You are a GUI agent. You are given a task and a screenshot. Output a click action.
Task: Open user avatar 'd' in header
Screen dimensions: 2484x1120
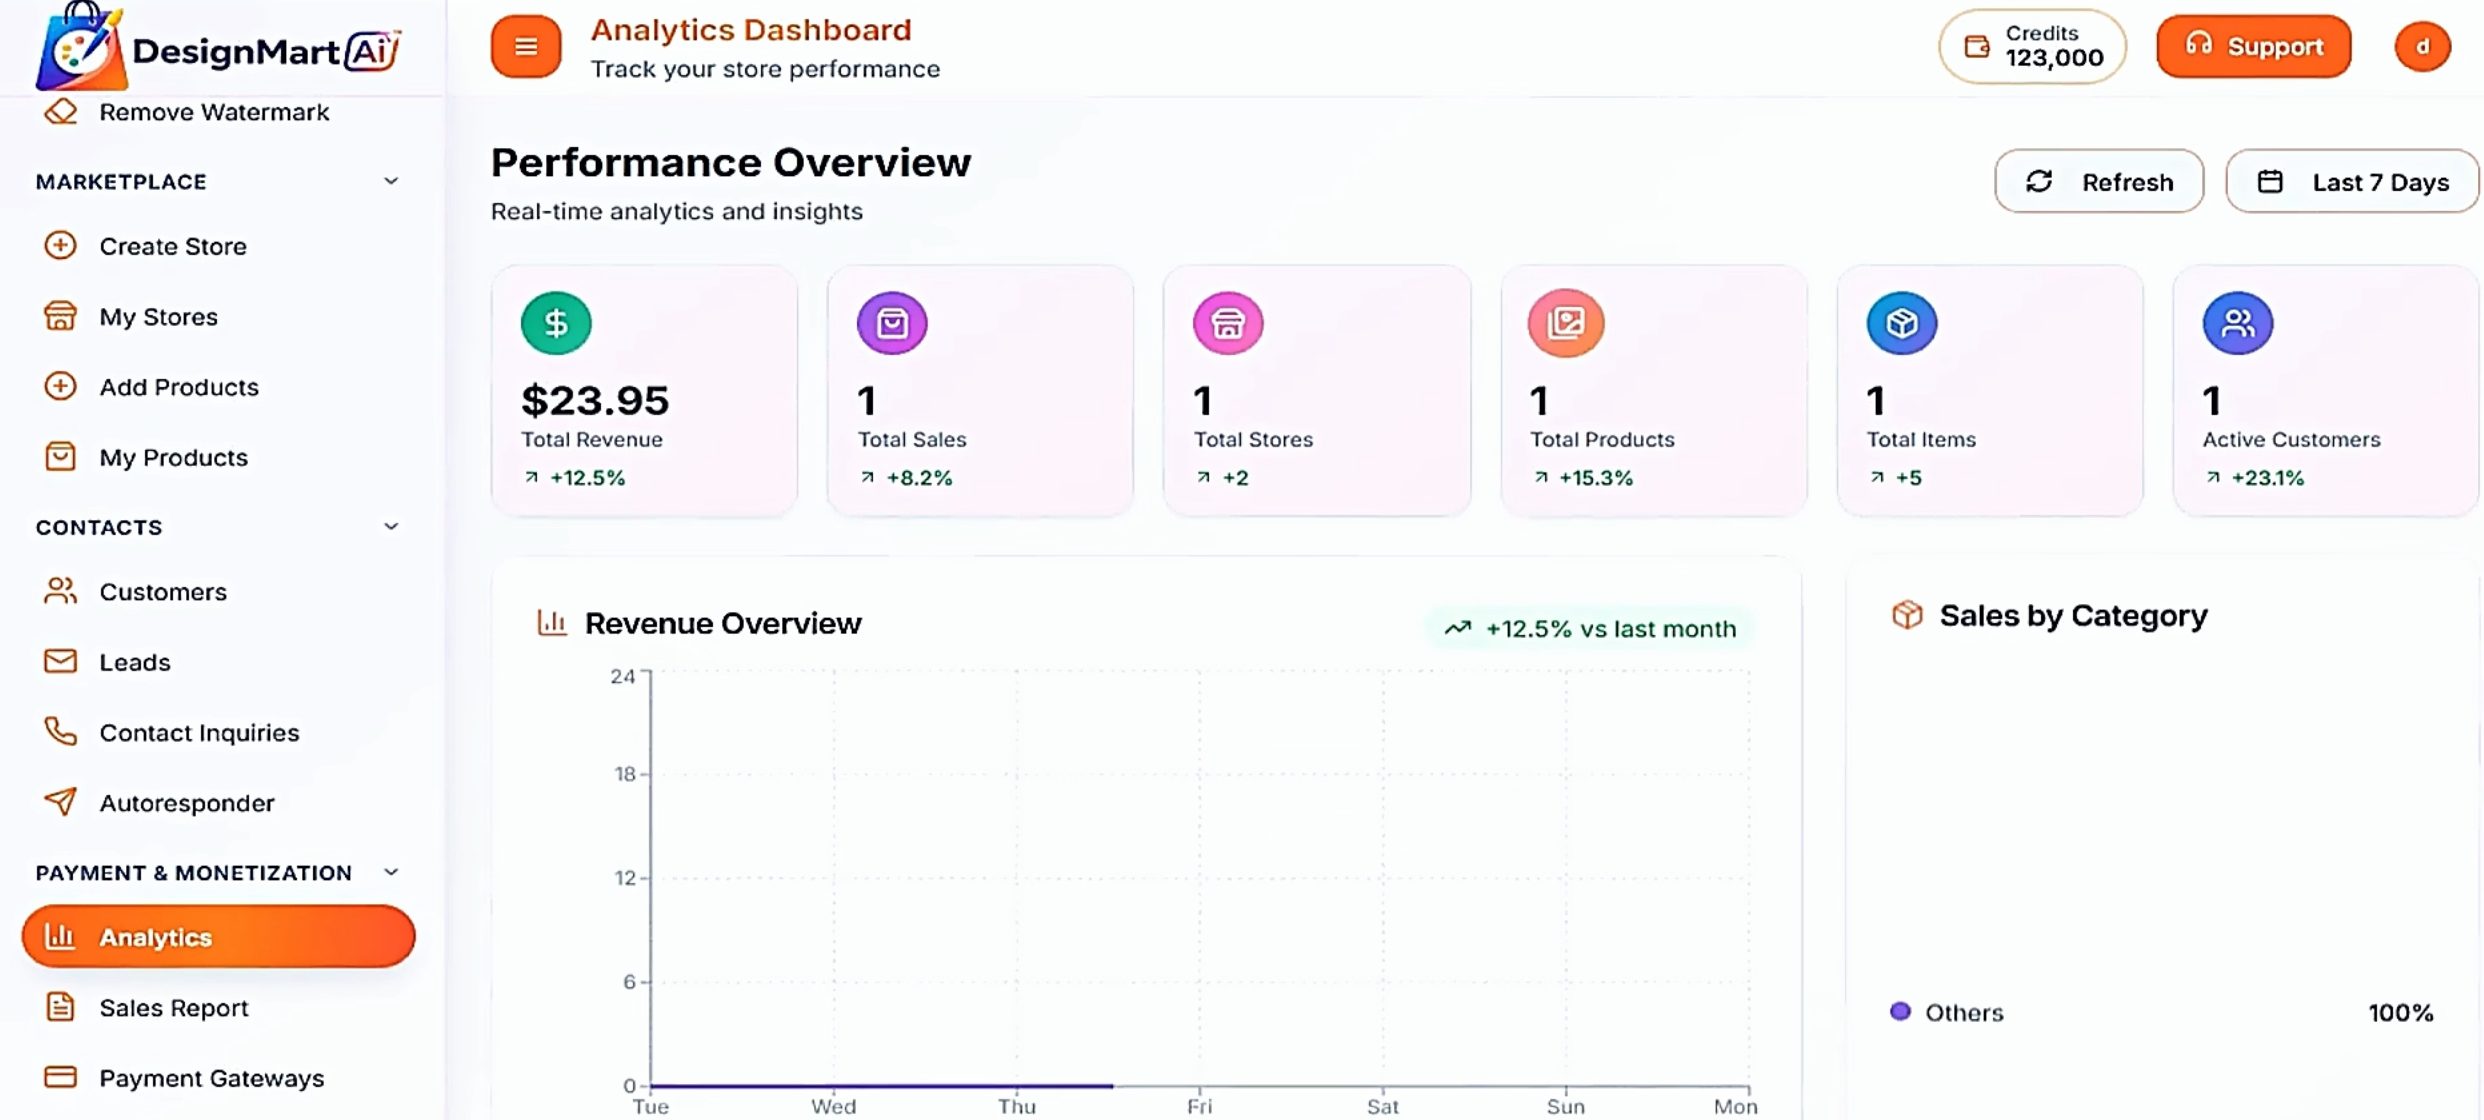pyautogui.click(x=2421, y=47)
